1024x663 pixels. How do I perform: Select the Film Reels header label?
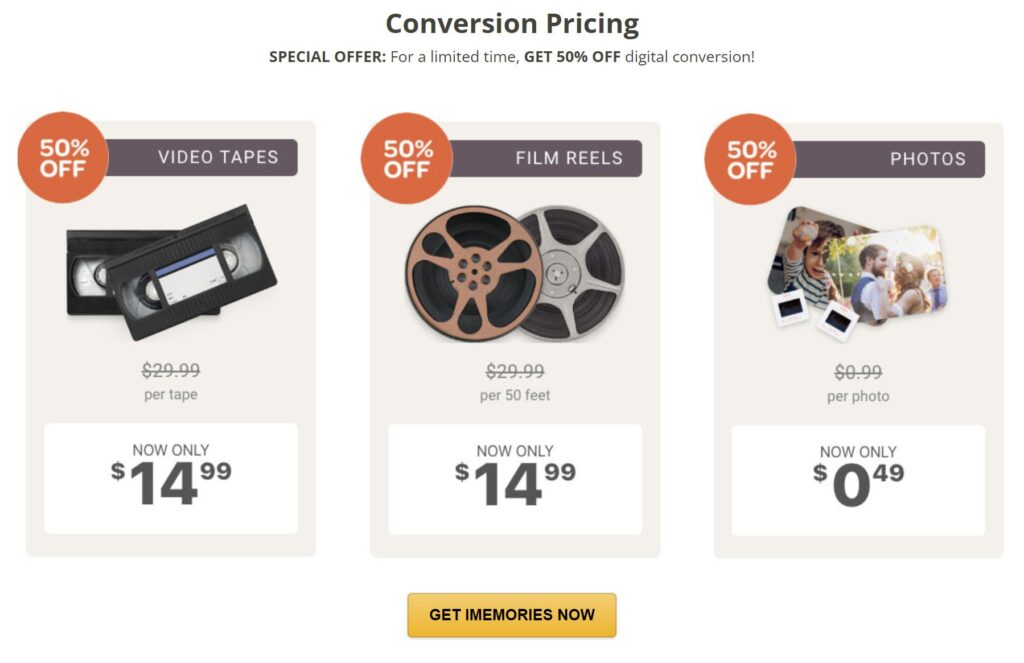(x=568, y=158)
